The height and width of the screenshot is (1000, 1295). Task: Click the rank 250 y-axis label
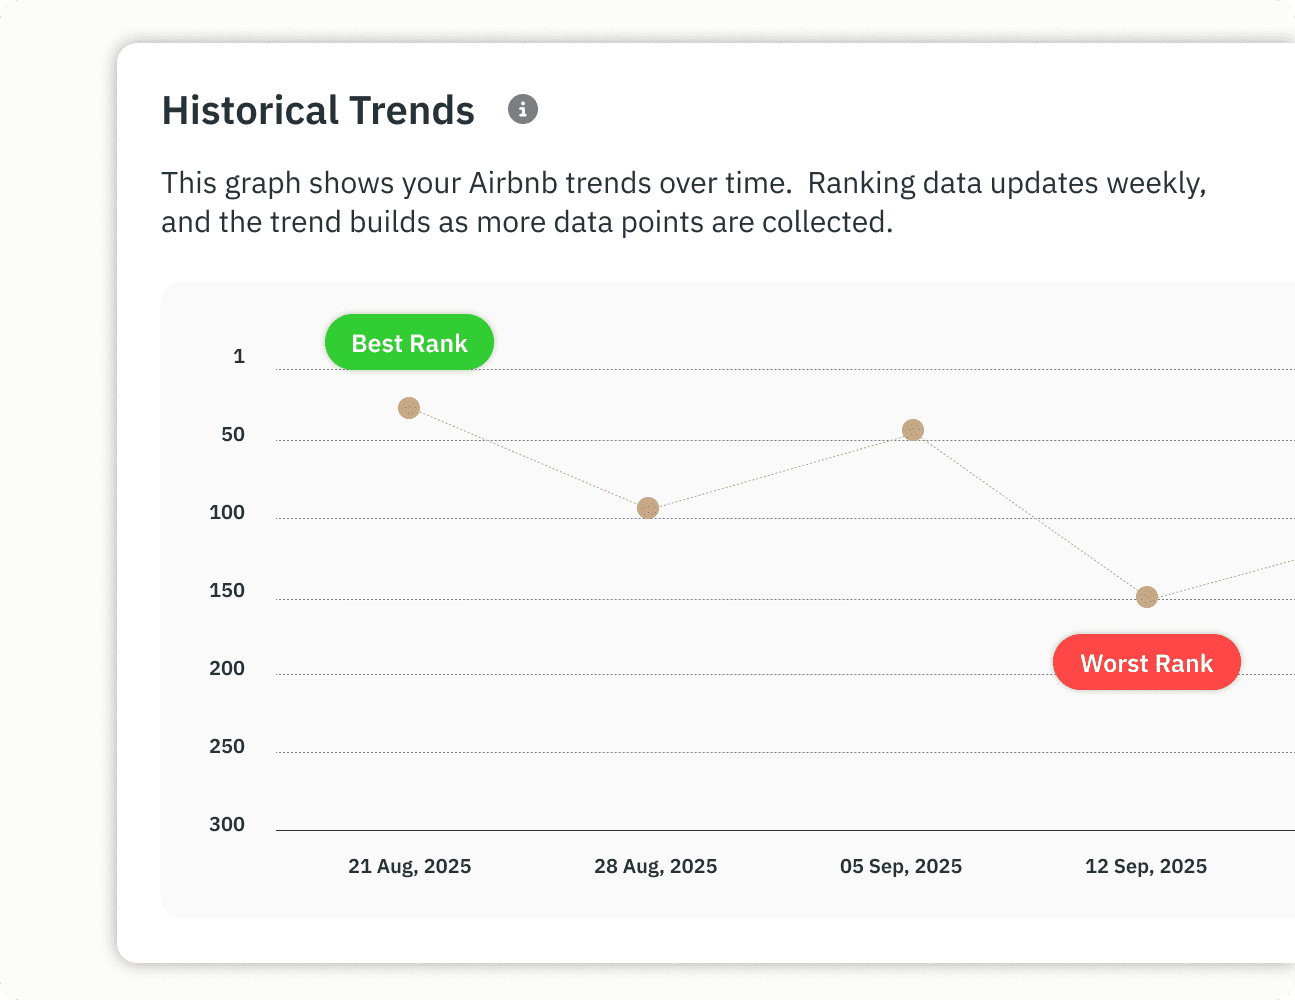[227, 746]
